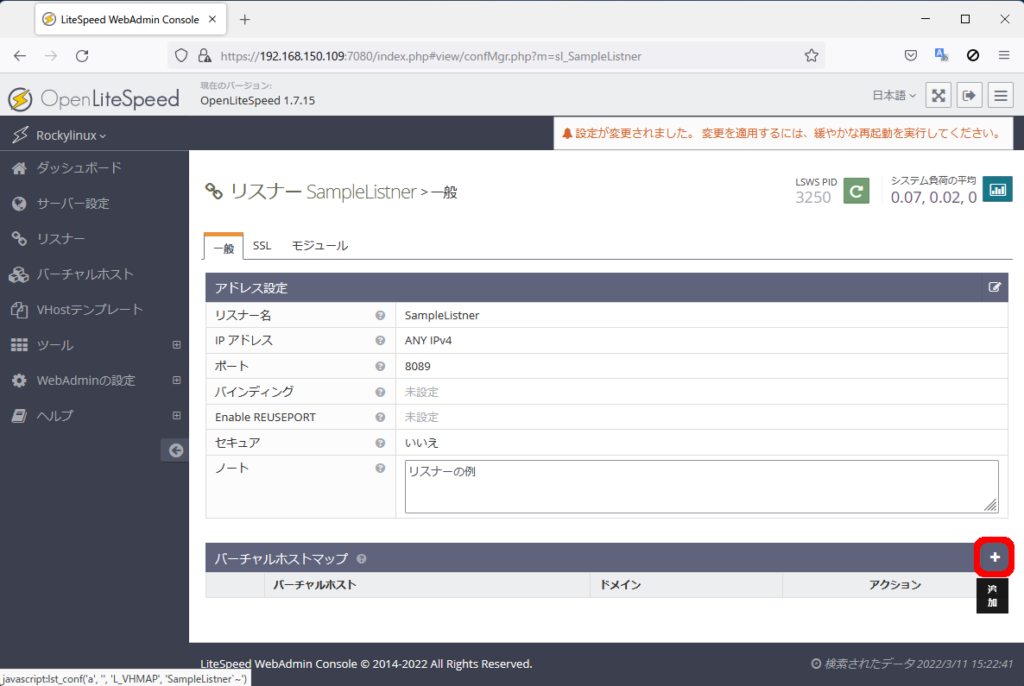Expand the Rockylinux server dropdown
This screenshot has height=686, width=1024.
70,135
